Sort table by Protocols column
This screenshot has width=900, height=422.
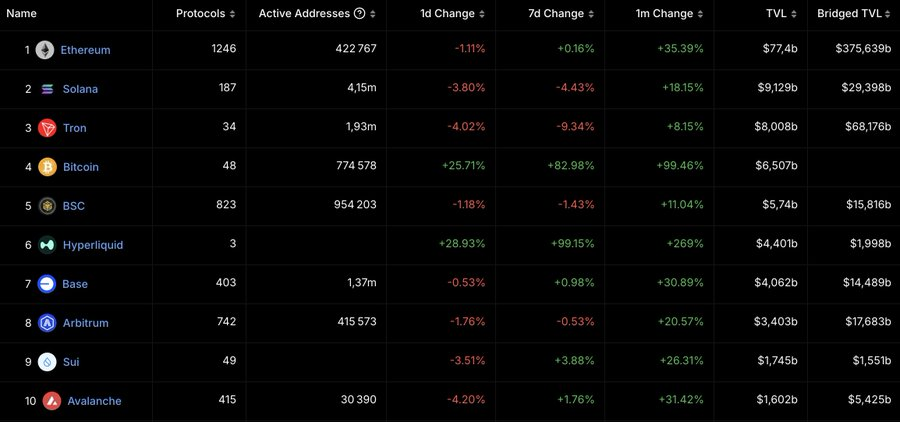pyautogui.click(x=206, y=14)
